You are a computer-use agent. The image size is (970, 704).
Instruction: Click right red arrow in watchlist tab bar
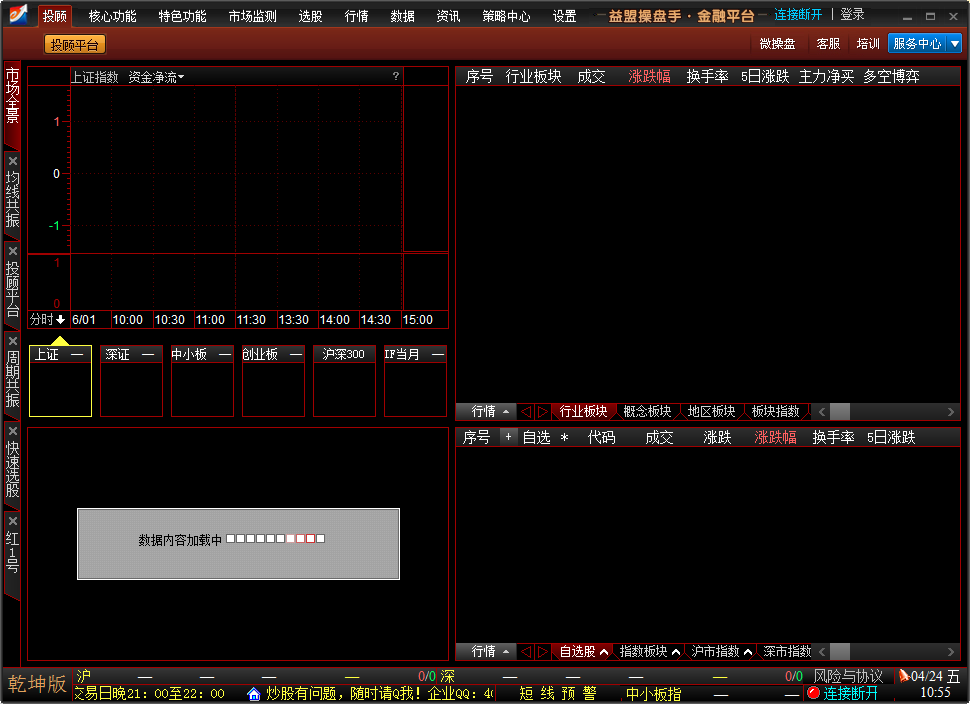pyautogui.click(x=543, y=652)
